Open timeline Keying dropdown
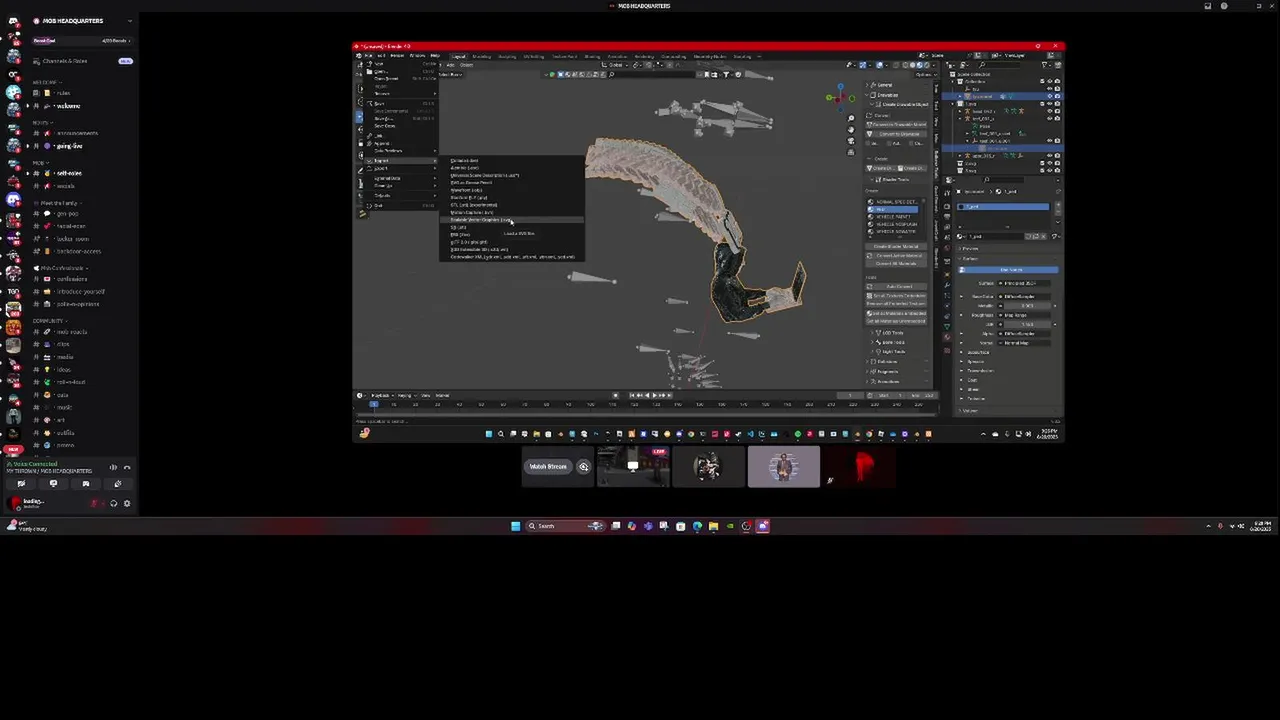 point(406,395)
